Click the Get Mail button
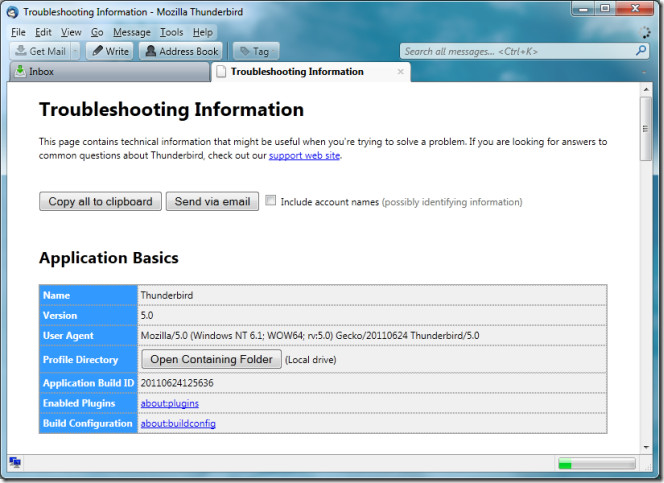Viewport: 664px width, 483px height. coord(41,51)
